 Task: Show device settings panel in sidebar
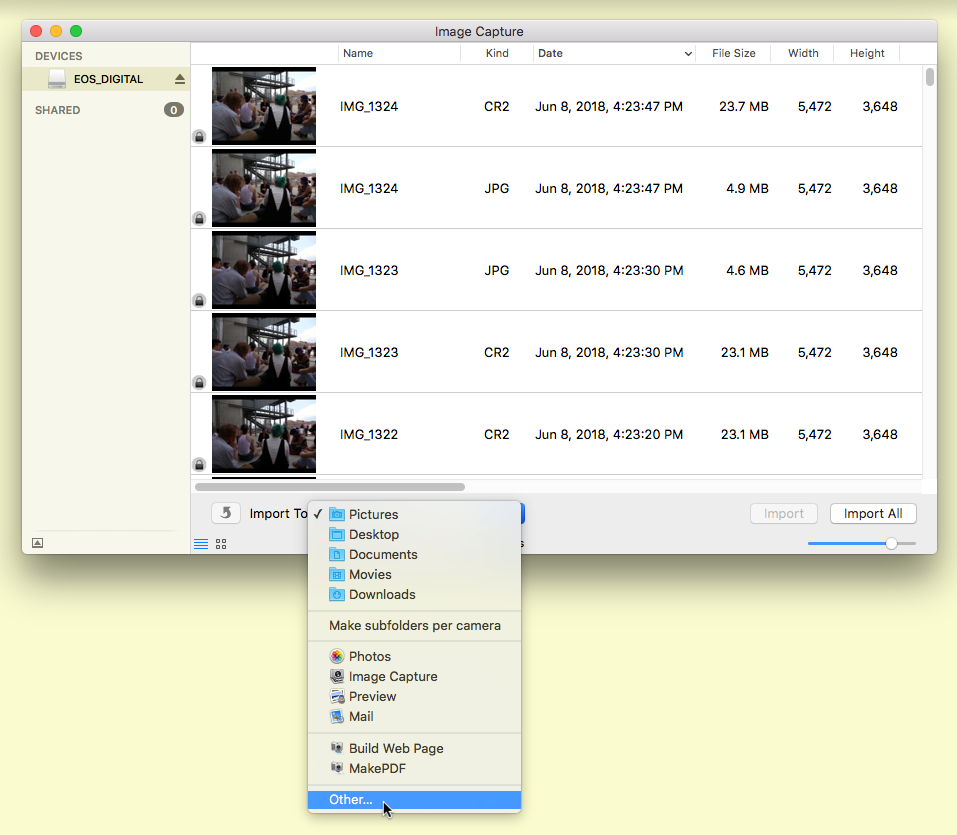click(x=38, y=543)
